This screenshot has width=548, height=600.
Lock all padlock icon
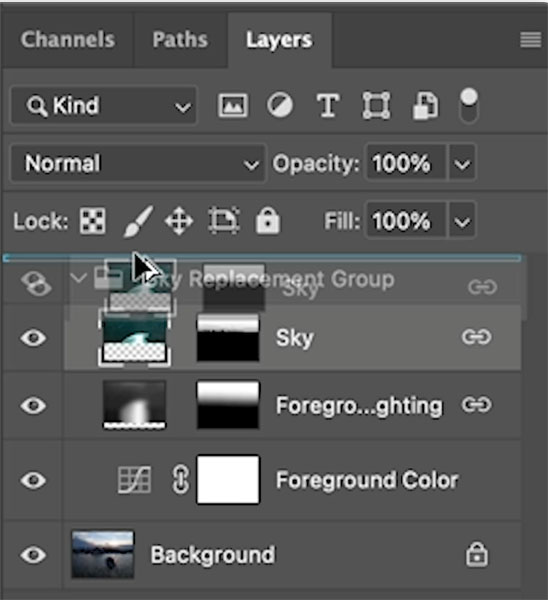(268, 220)
